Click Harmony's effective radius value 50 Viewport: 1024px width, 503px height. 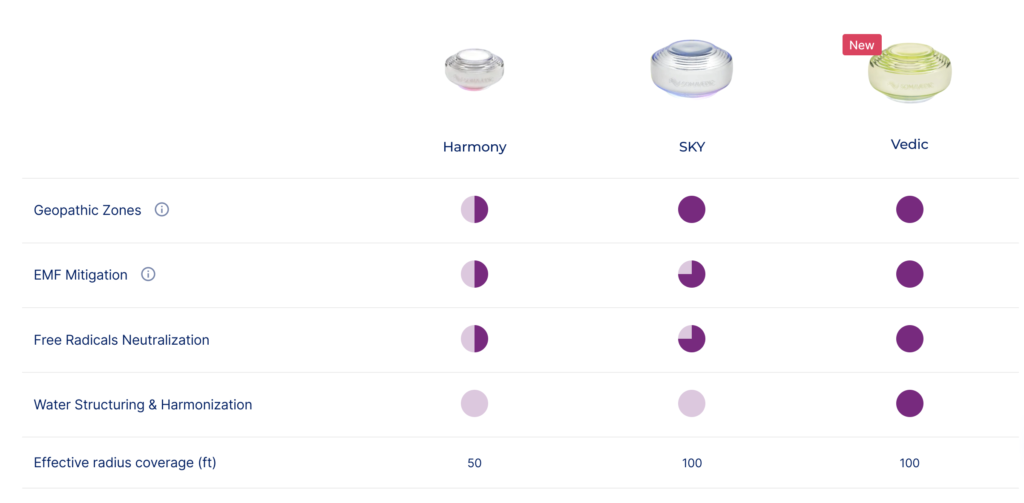[475, 463]
